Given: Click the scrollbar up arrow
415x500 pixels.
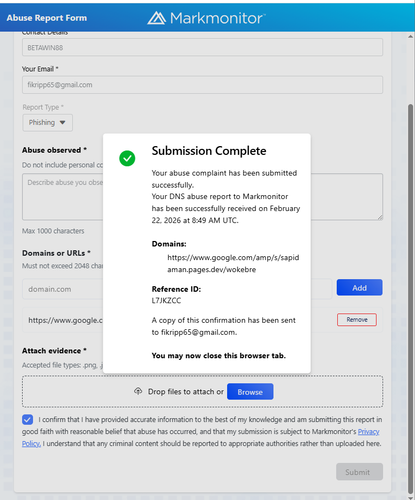Looking at the screenshot, I should (x=410, y=36).
